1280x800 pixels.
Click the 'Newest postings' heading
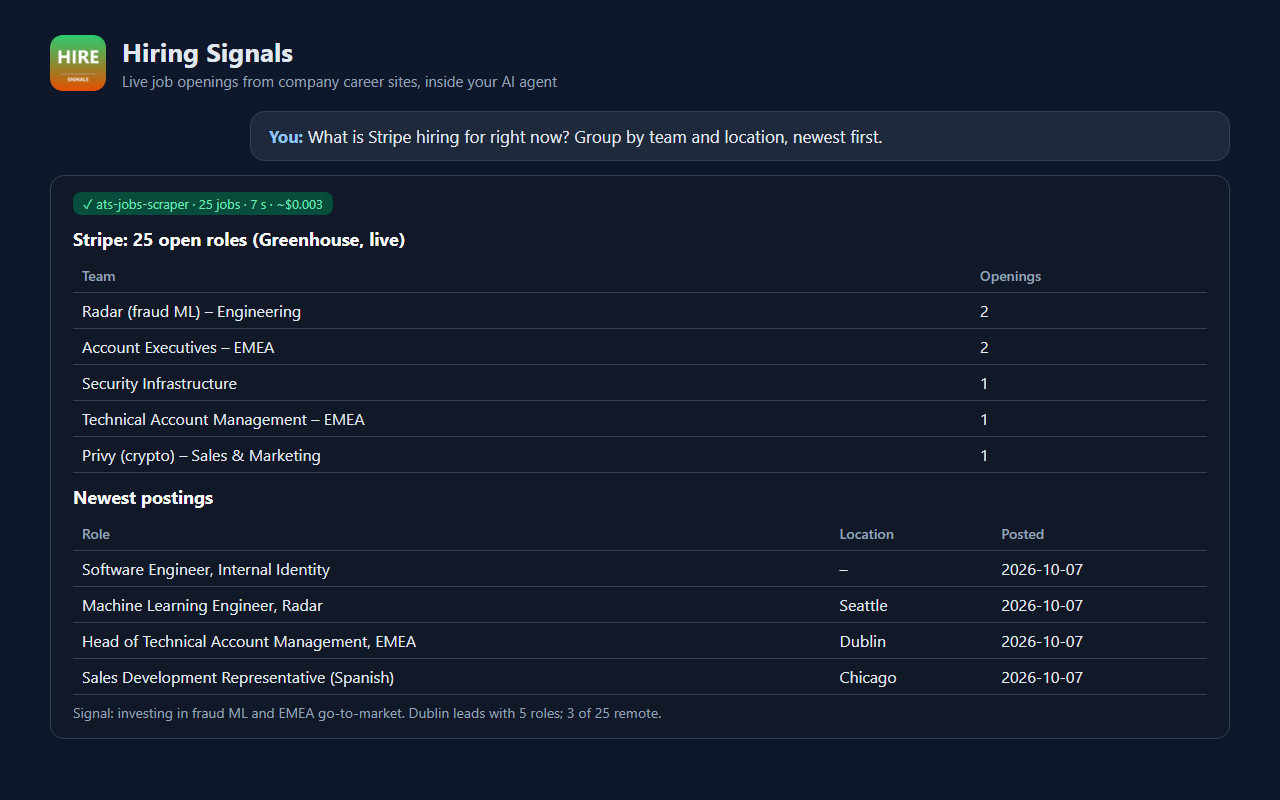coord(143,498)
